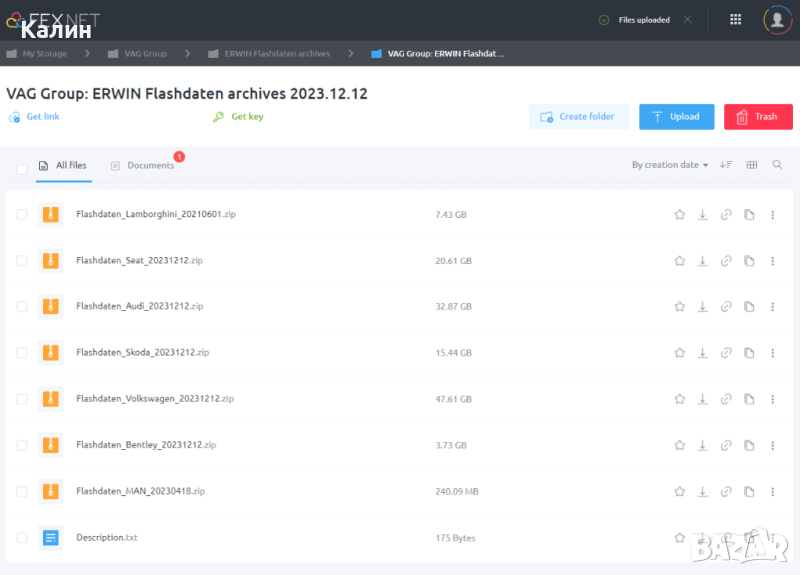Click the Get link option
Viewport: 800px width, 575px height.
42,117
